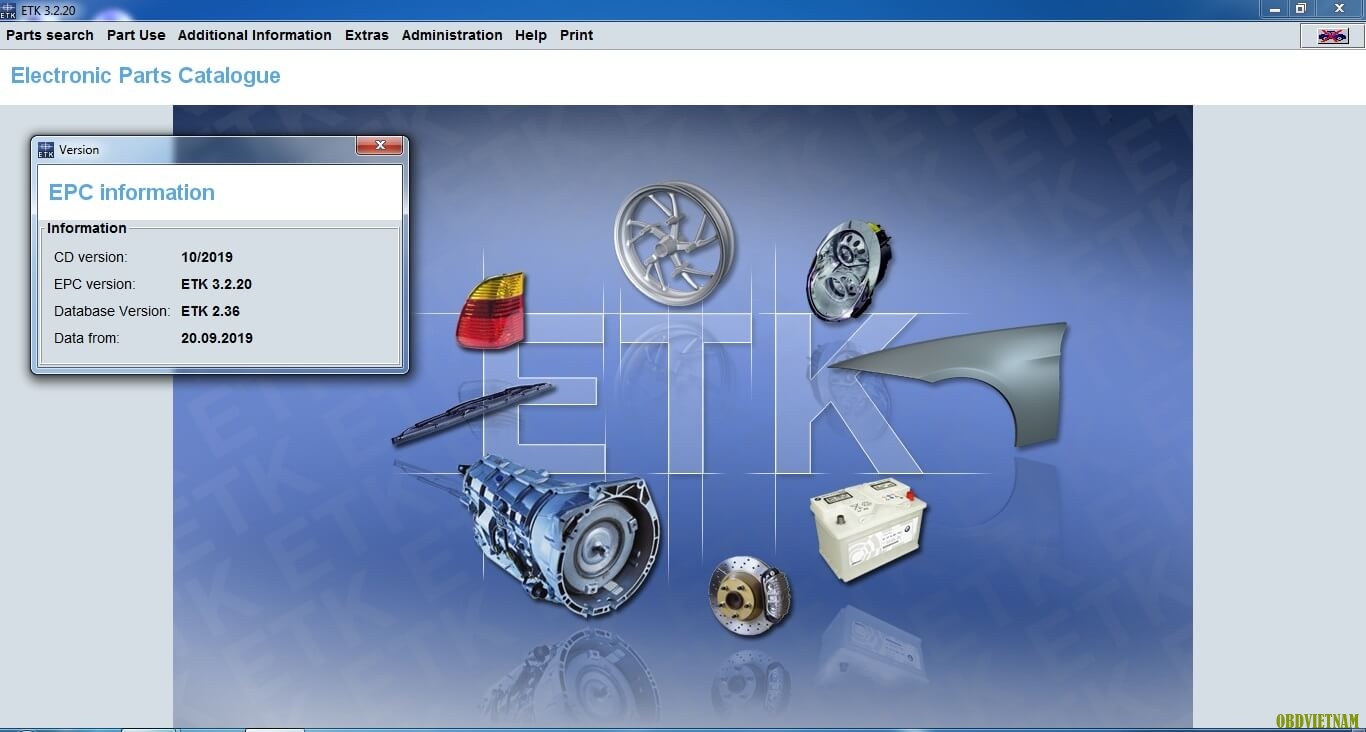The width and height of the screenshot is (1366, 732).
Task: Select the CD version value 10/2019
Action: (x=207, y=257)
